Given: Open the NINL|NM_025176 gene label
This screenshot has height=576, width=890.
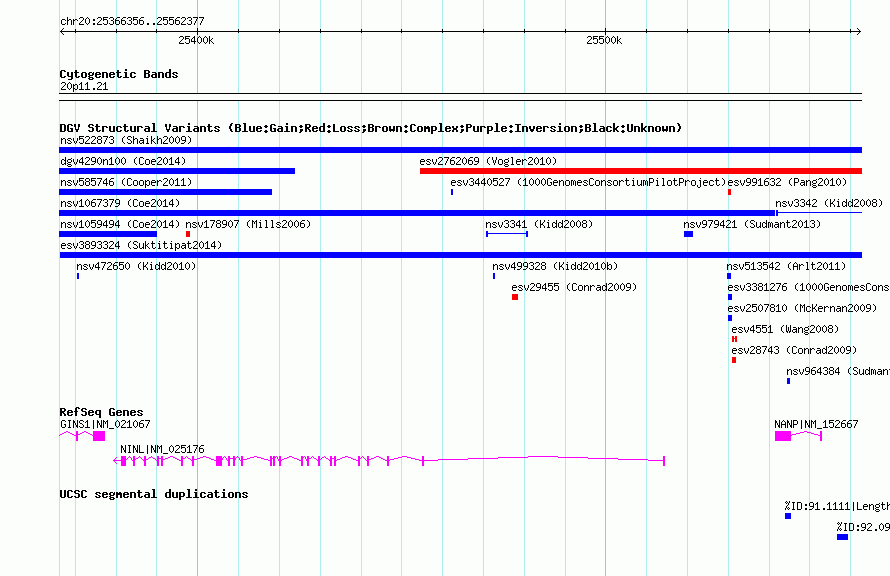Looking at the screenshot, I should [x=162, y=449].
